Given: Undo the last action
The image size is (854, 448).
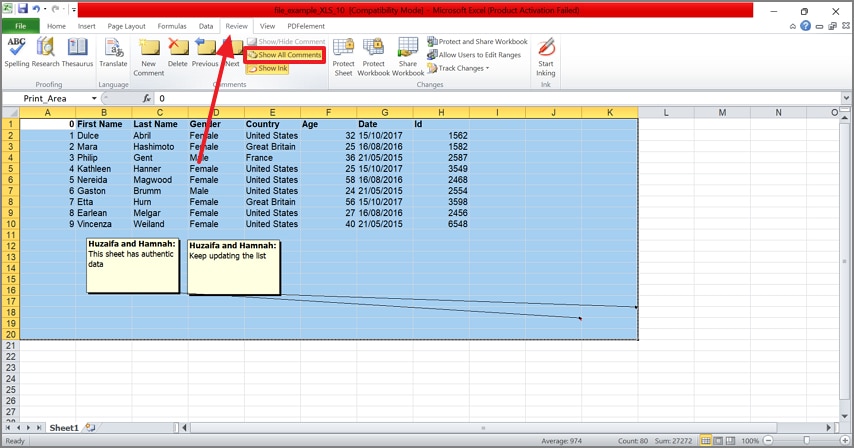Looking at the screenshot, I should (x=36, y=9).
